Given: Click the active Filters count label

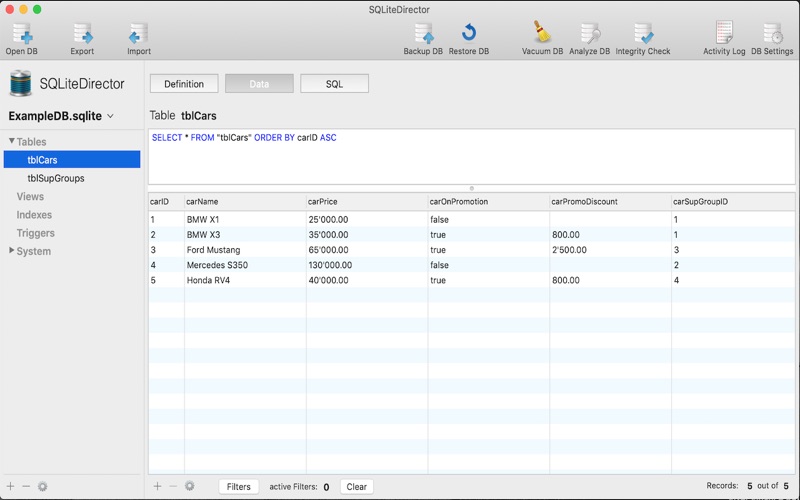Looking at the screenshot, I should pyautogui.click(x=299, y=487).
